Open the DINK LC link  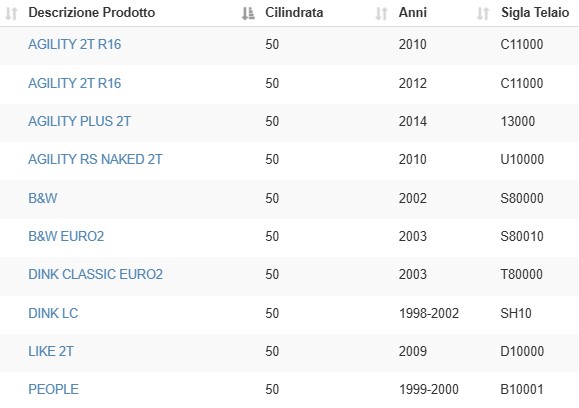[53, 313]
